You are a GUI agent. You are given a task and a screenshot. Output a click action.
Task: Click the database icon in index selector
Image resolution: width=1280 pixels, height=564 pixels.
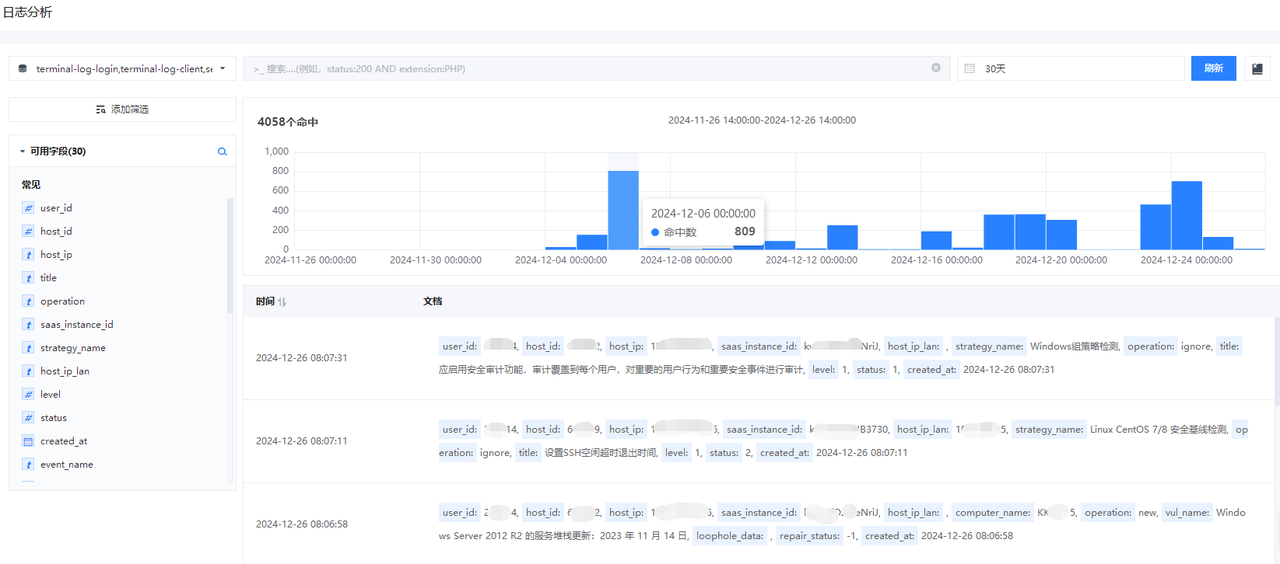tap(23, 69)
